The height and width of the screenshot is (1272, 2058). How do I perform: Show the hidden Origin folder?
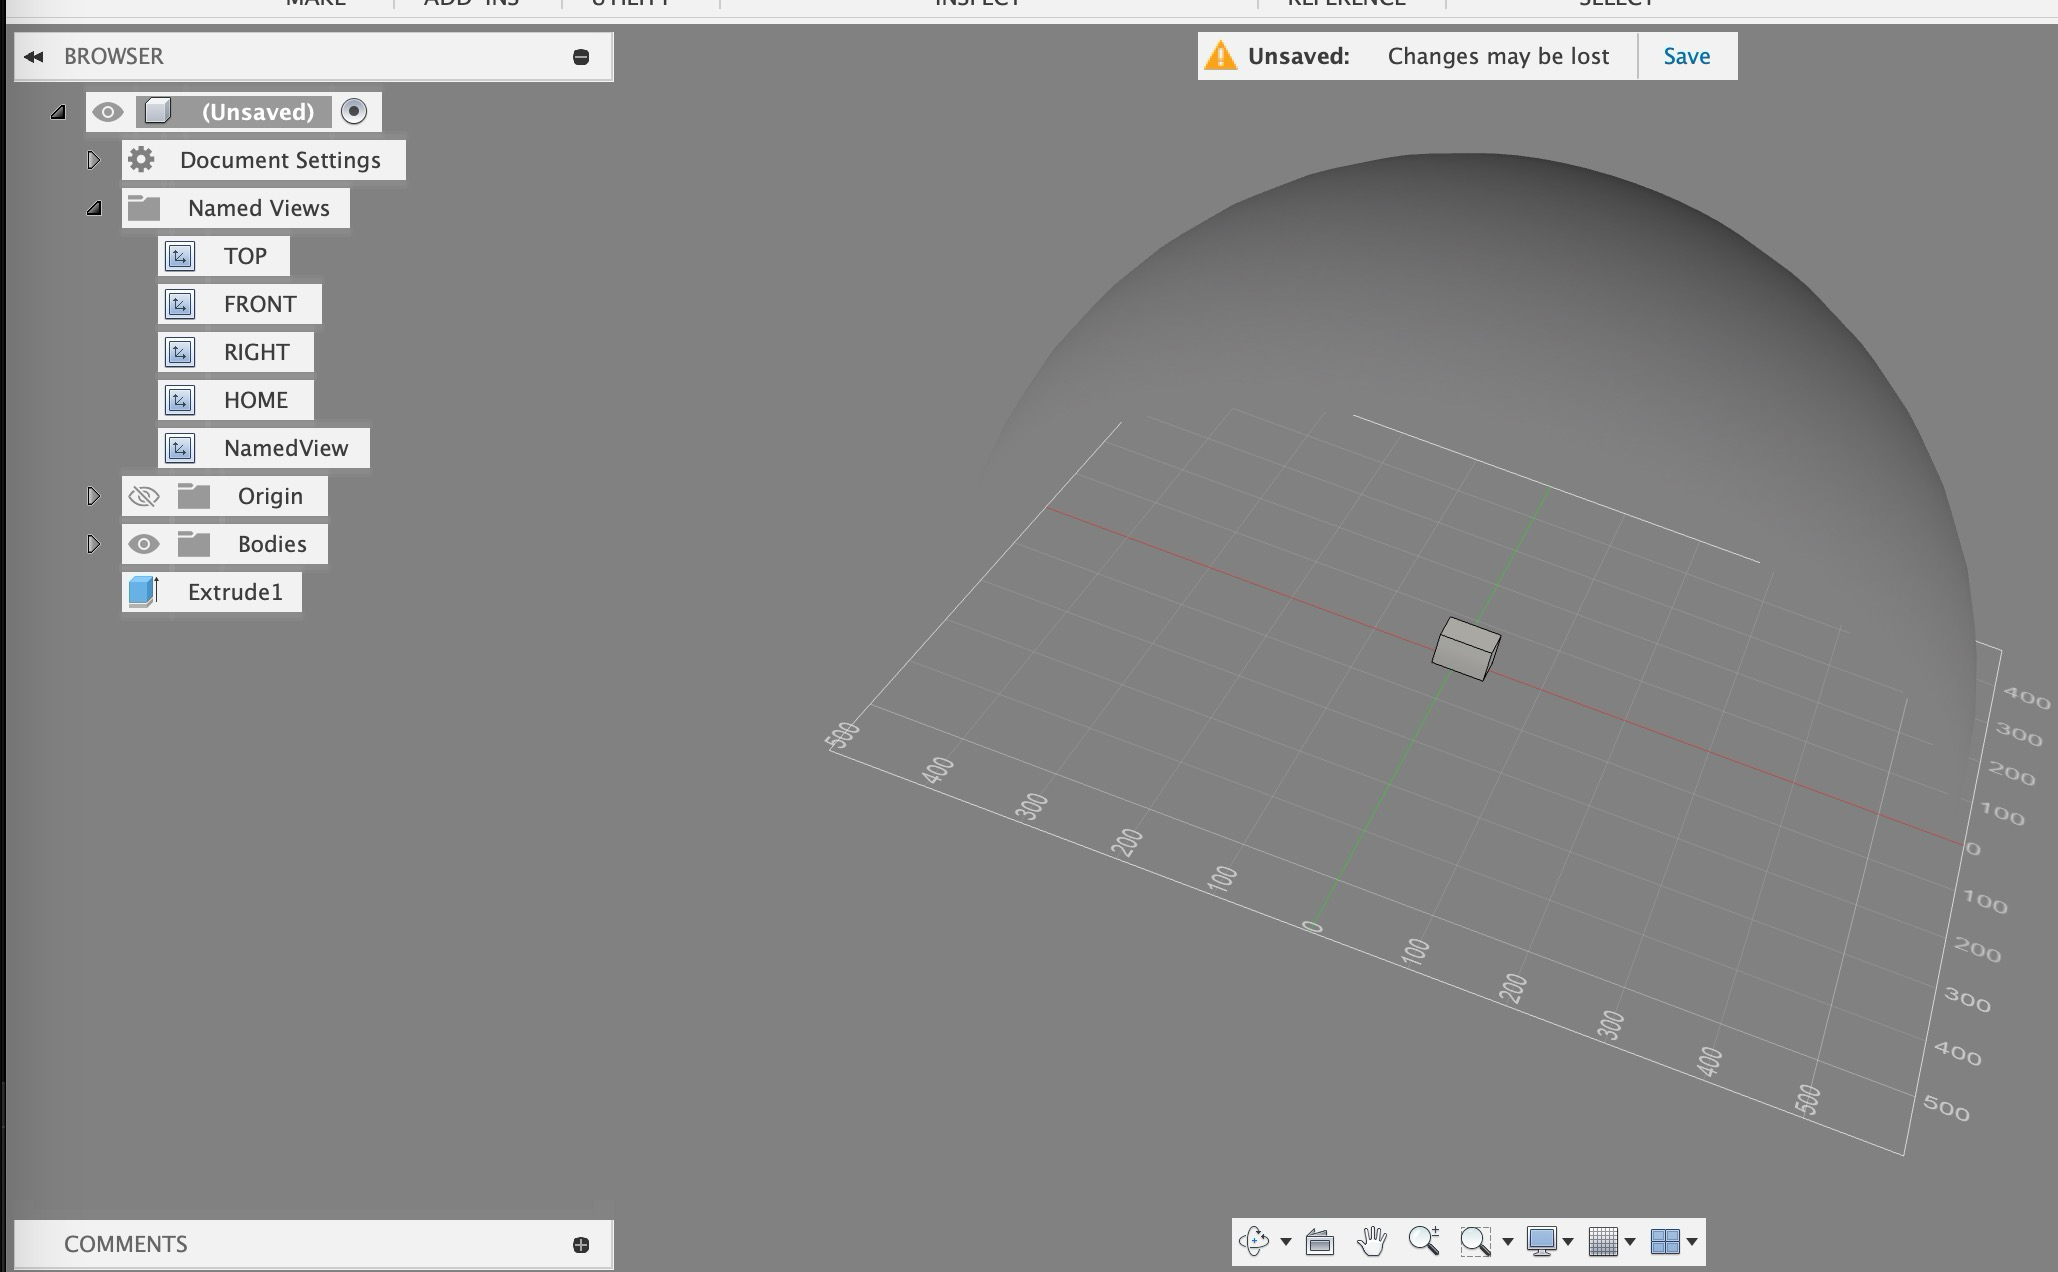tap(144, 496)
